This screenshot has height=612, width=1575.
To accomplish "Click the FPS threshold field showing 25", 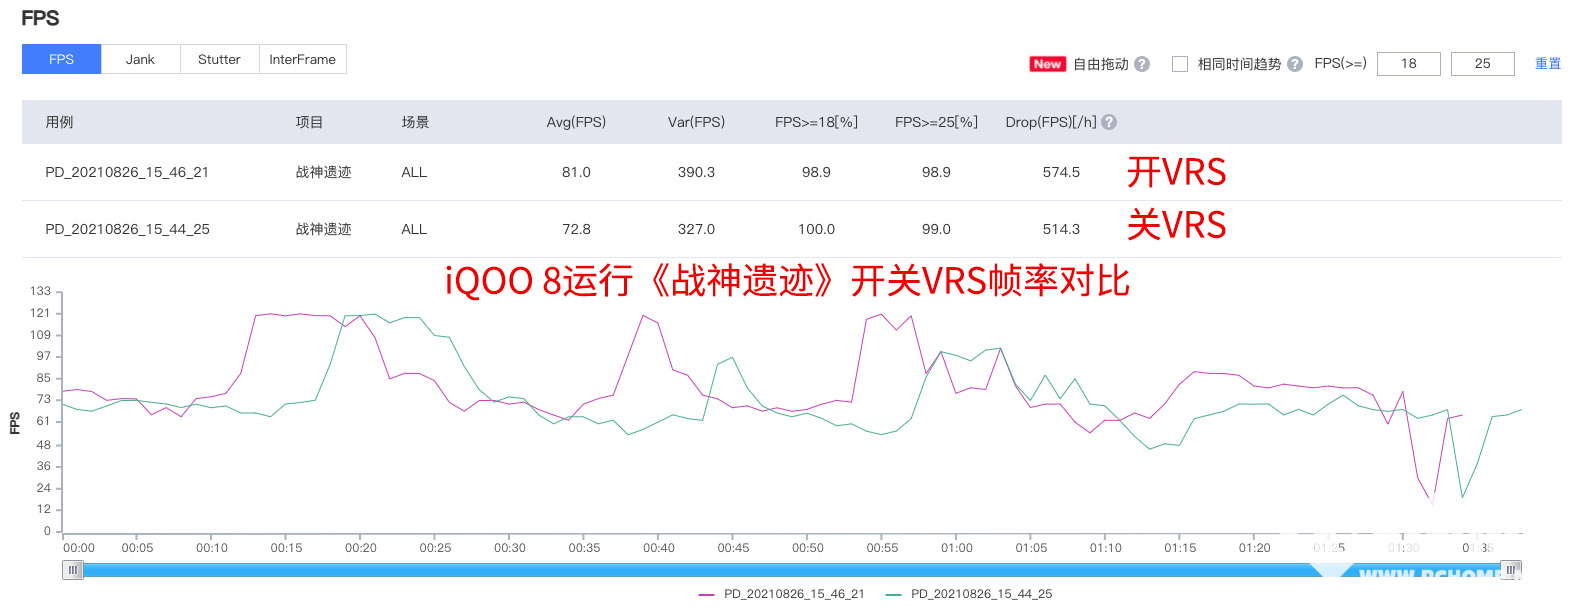I will [1482, 64].
